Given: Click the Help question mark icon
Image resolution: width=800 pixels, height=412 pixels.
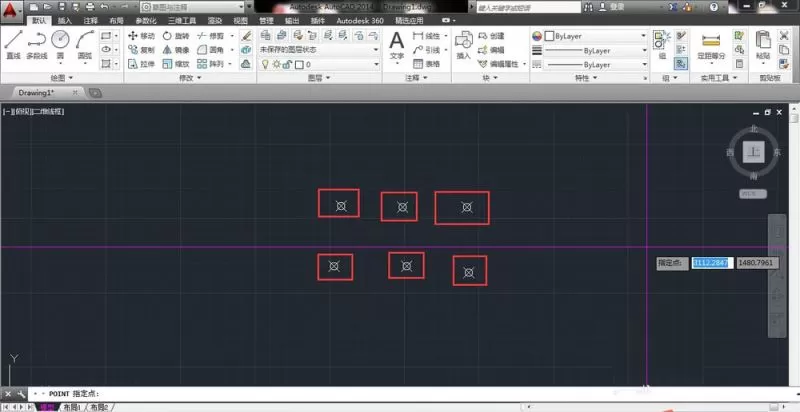Looking at the screenshot, I should pyautogui.click(x=714, y=7).
